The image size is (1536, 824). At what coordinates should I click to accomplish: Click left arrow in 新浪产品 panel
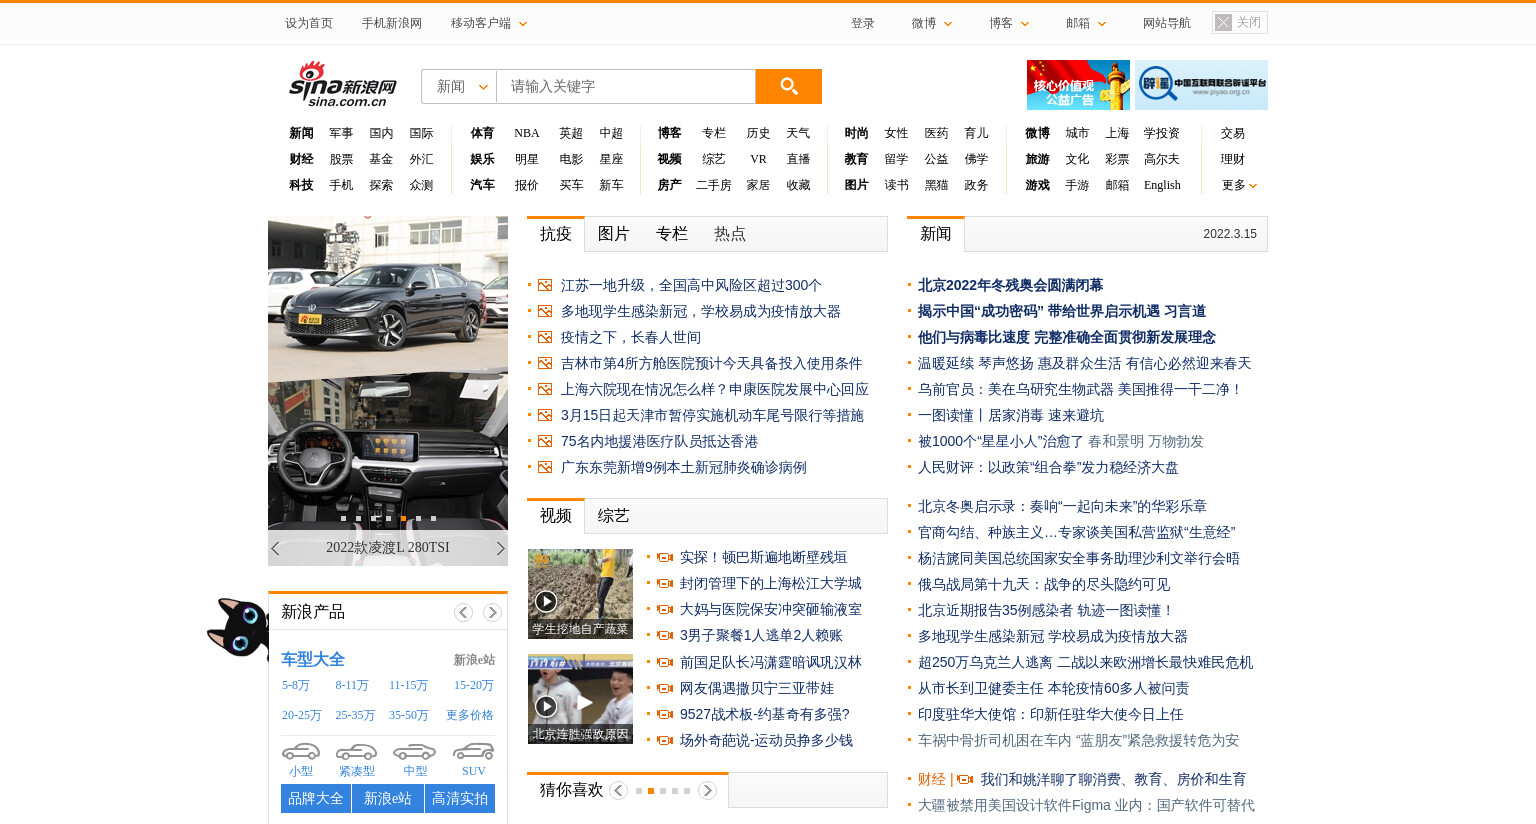(x=463, y=612)
